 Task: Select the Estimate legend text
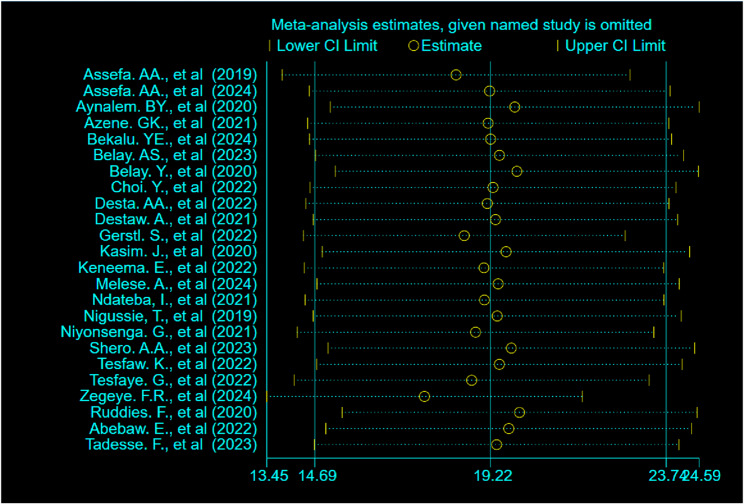pos(451,46)
